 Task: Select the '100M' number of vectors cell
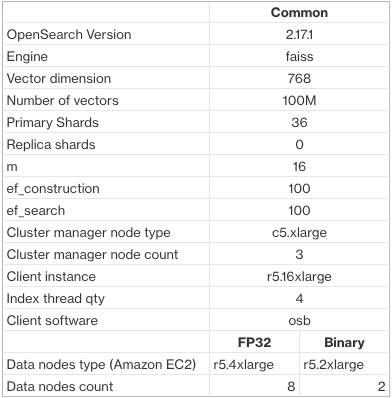coord(299,100)
